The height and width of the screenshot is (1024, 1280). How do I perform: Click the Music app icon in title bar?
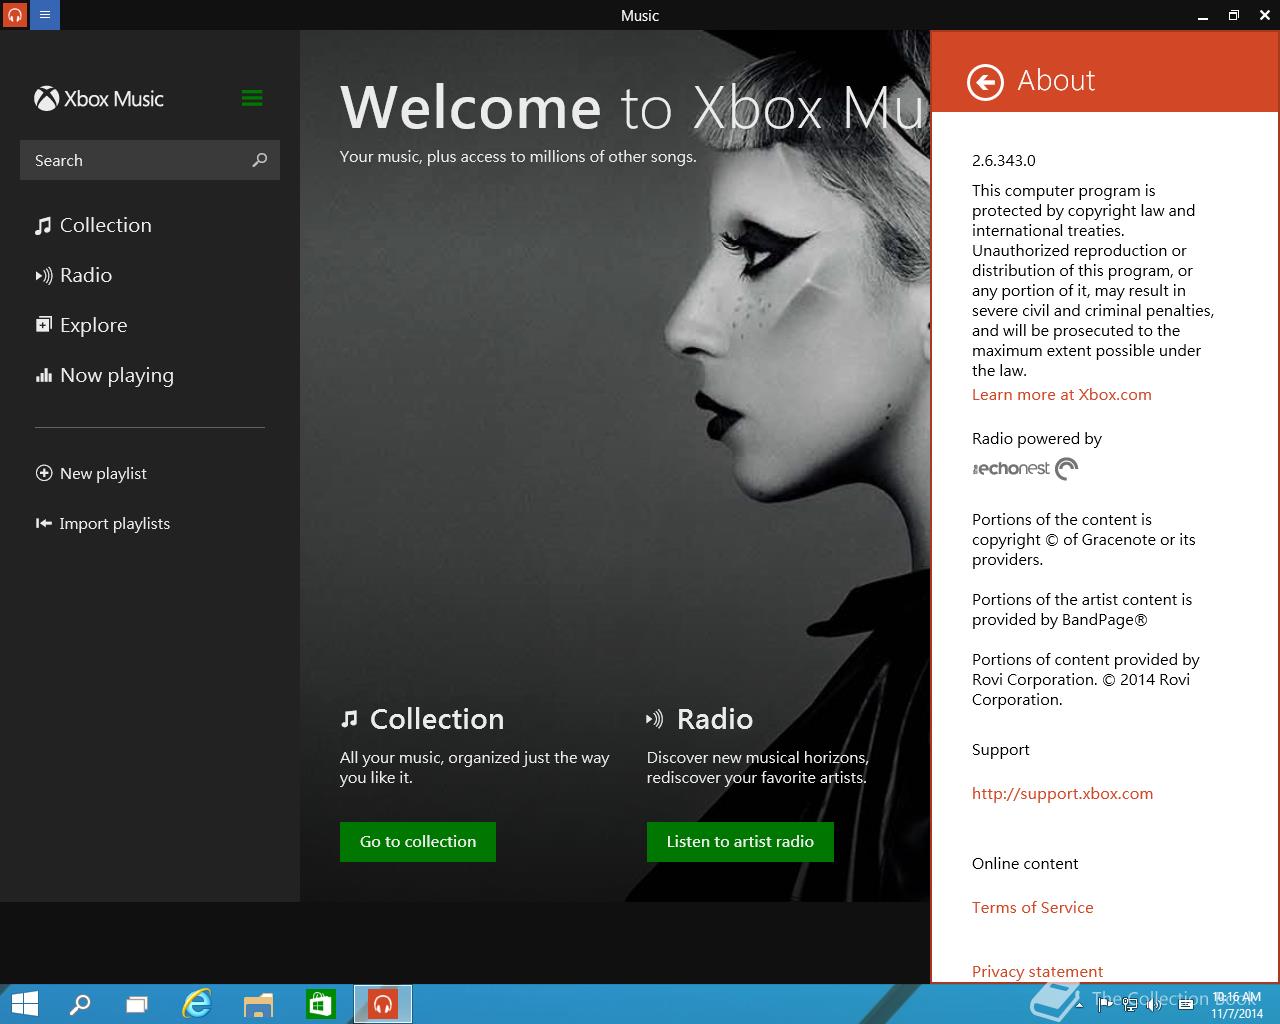15,15
